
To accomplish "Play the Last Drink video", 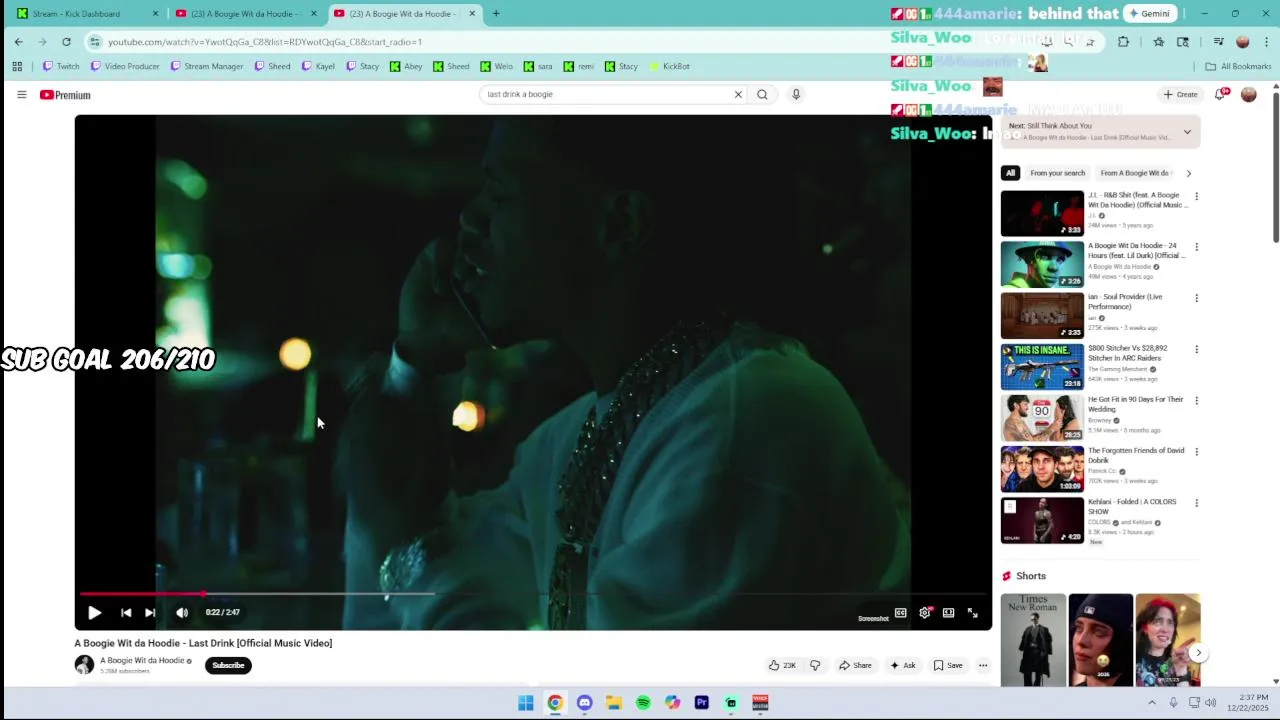I will pos(94,613).
